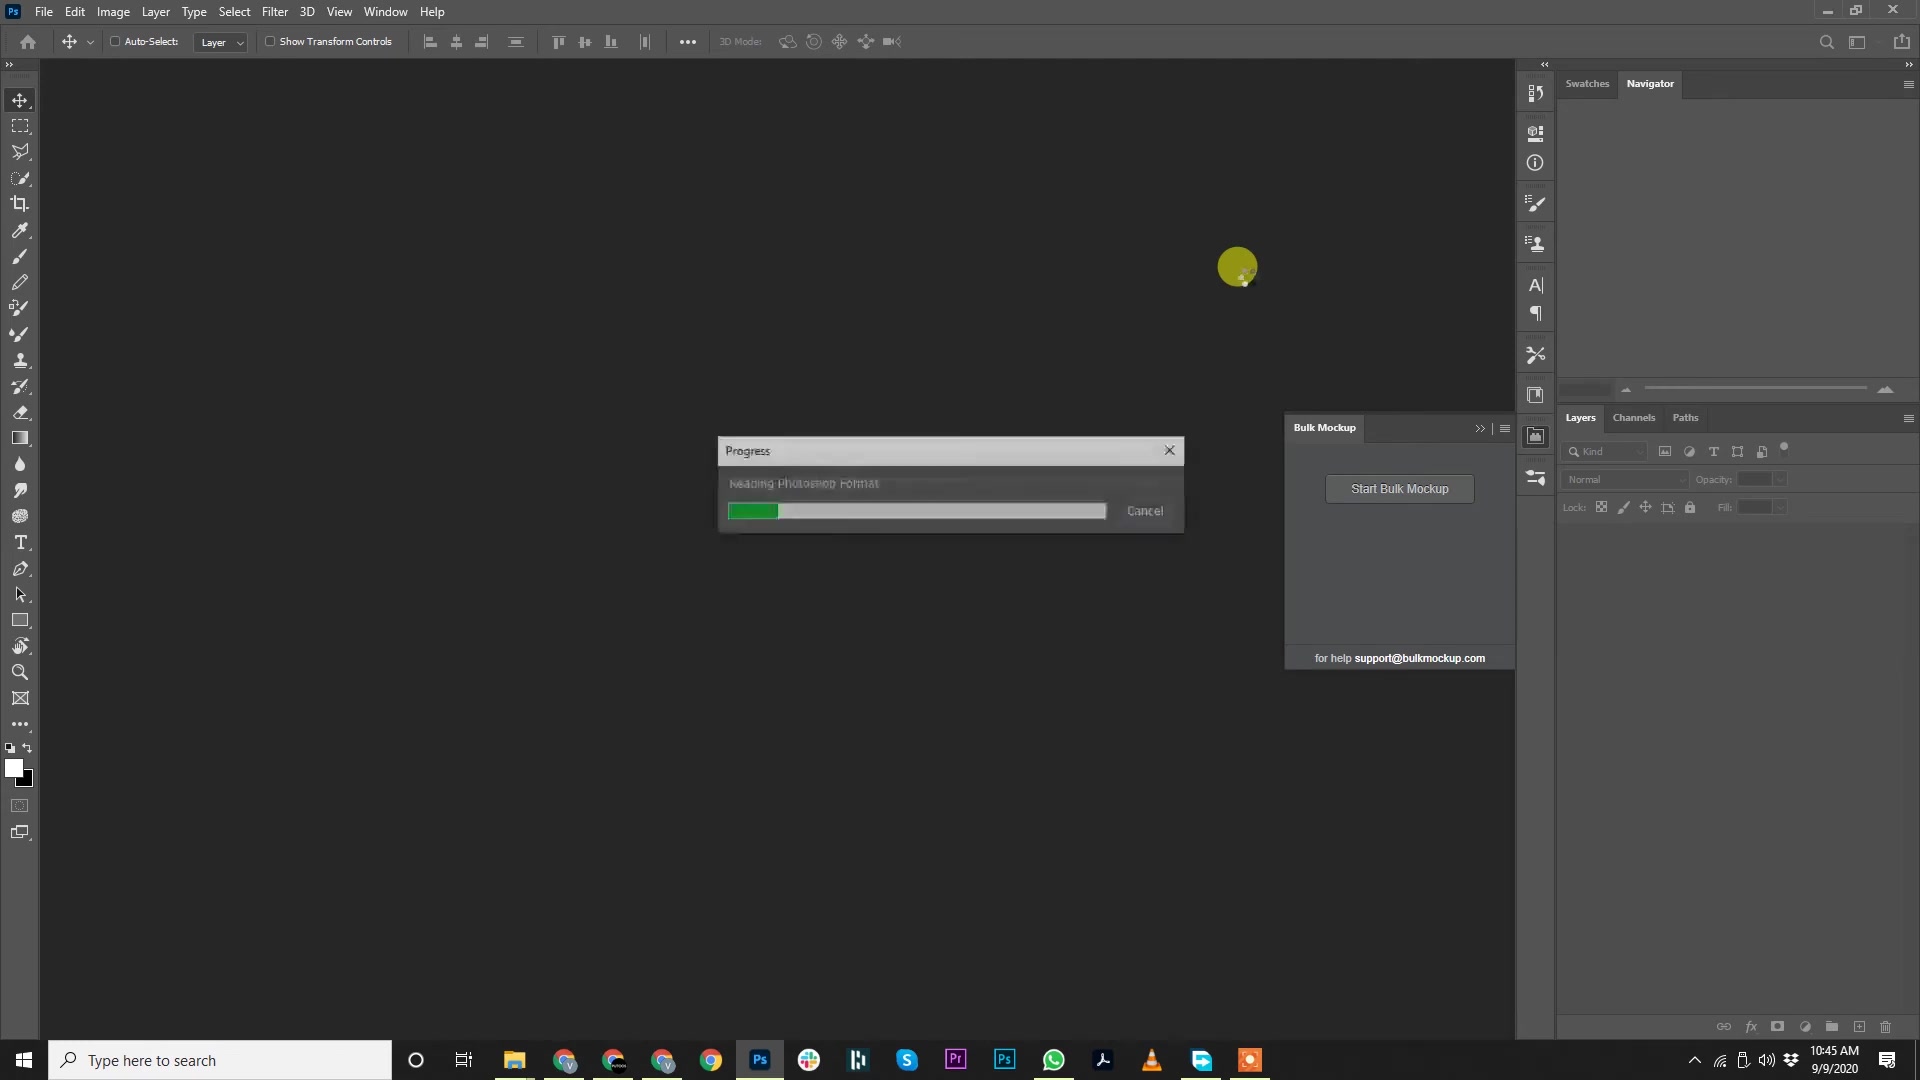
Task: Click the Start Bulk Mockup button
Action: [1399, 488]
